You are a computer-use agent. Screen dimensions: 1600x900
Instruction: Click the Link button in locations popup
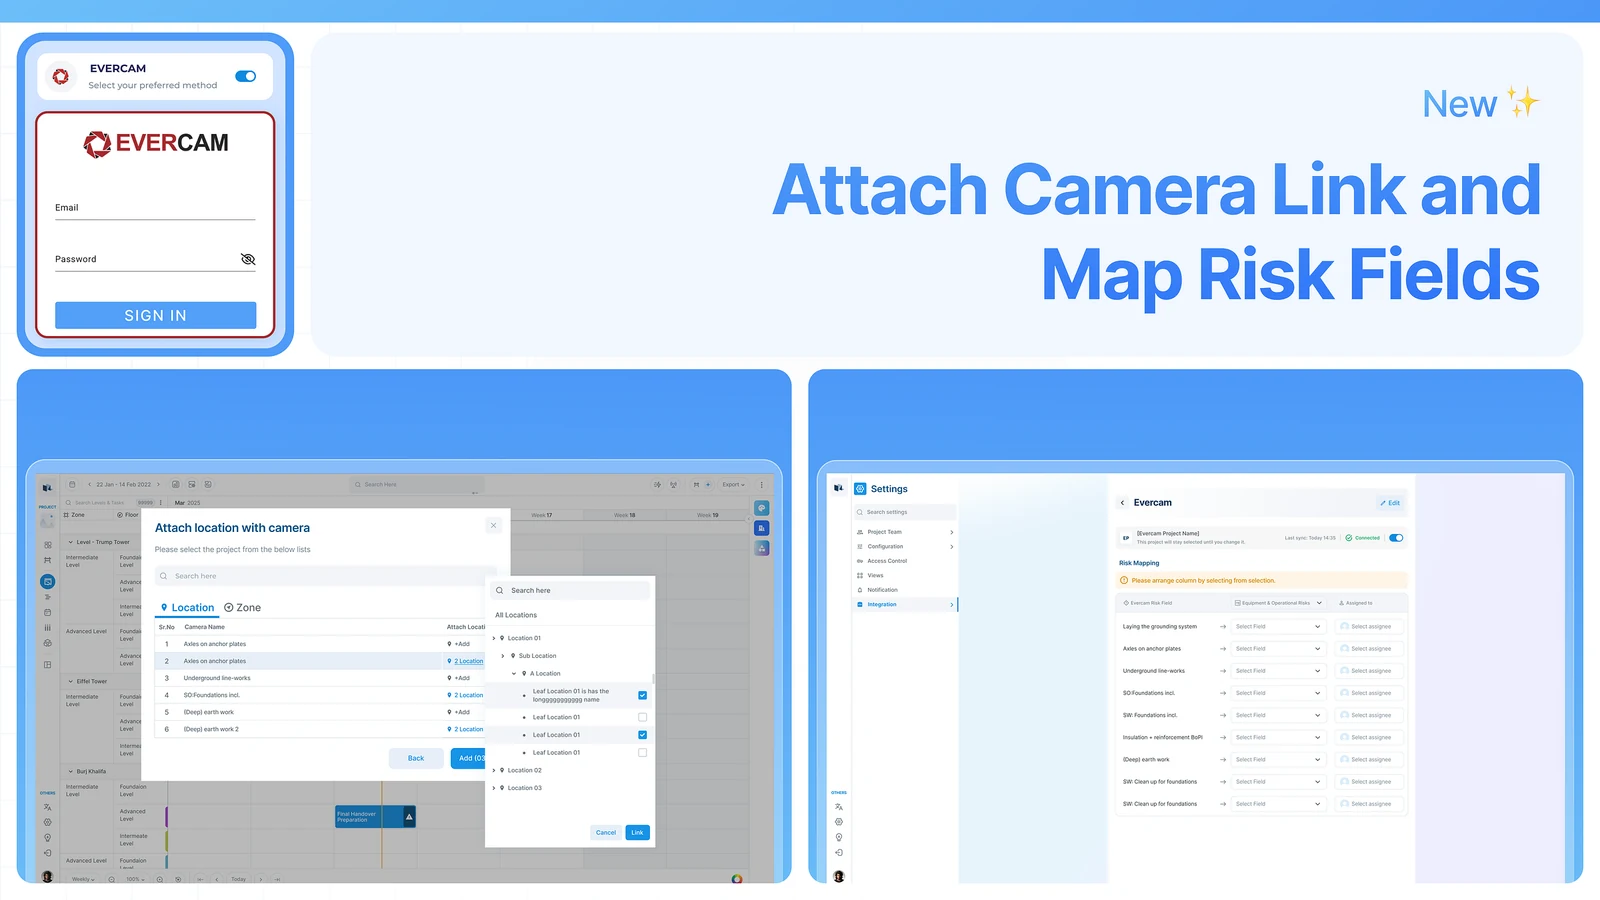(637, 832)
